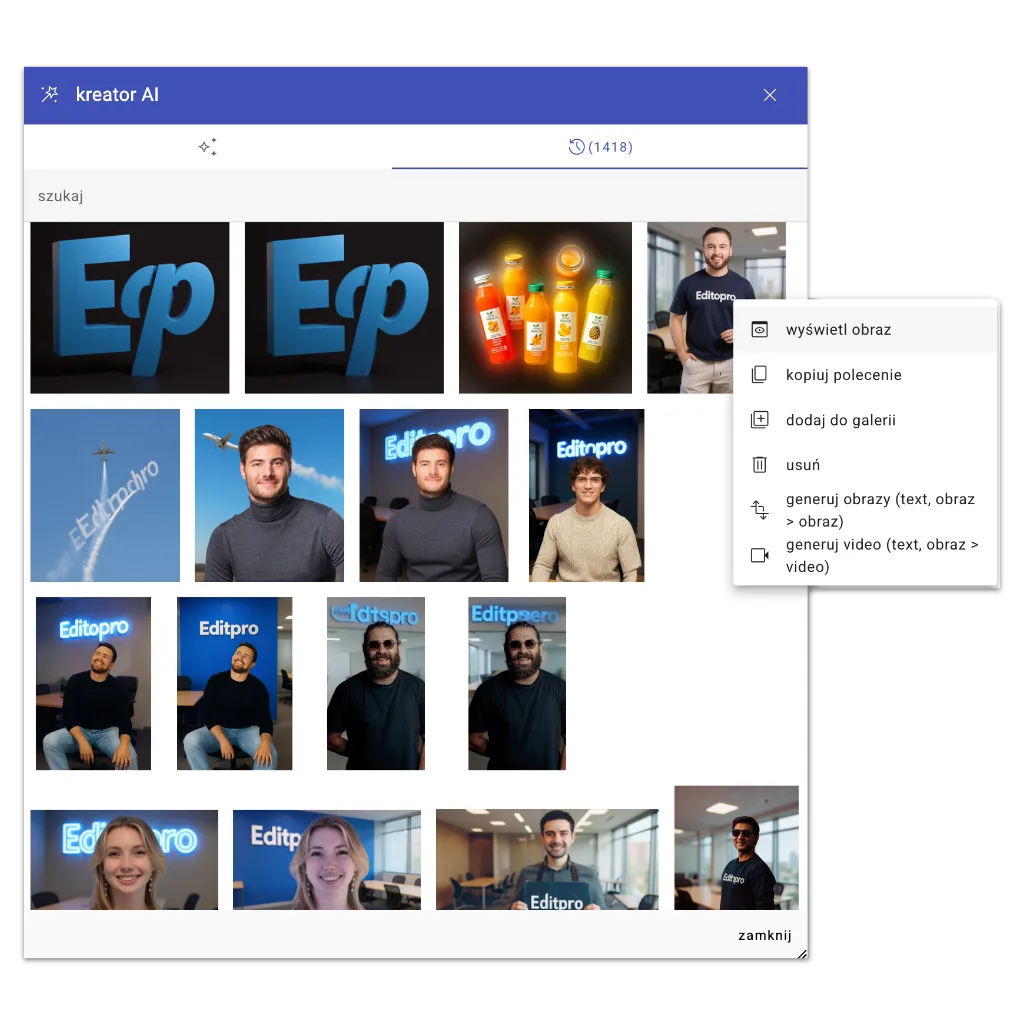The width and height of the screenshot is (1024, 1024).
Task: Open the sparkles generate tab
Action: point(207,147)
